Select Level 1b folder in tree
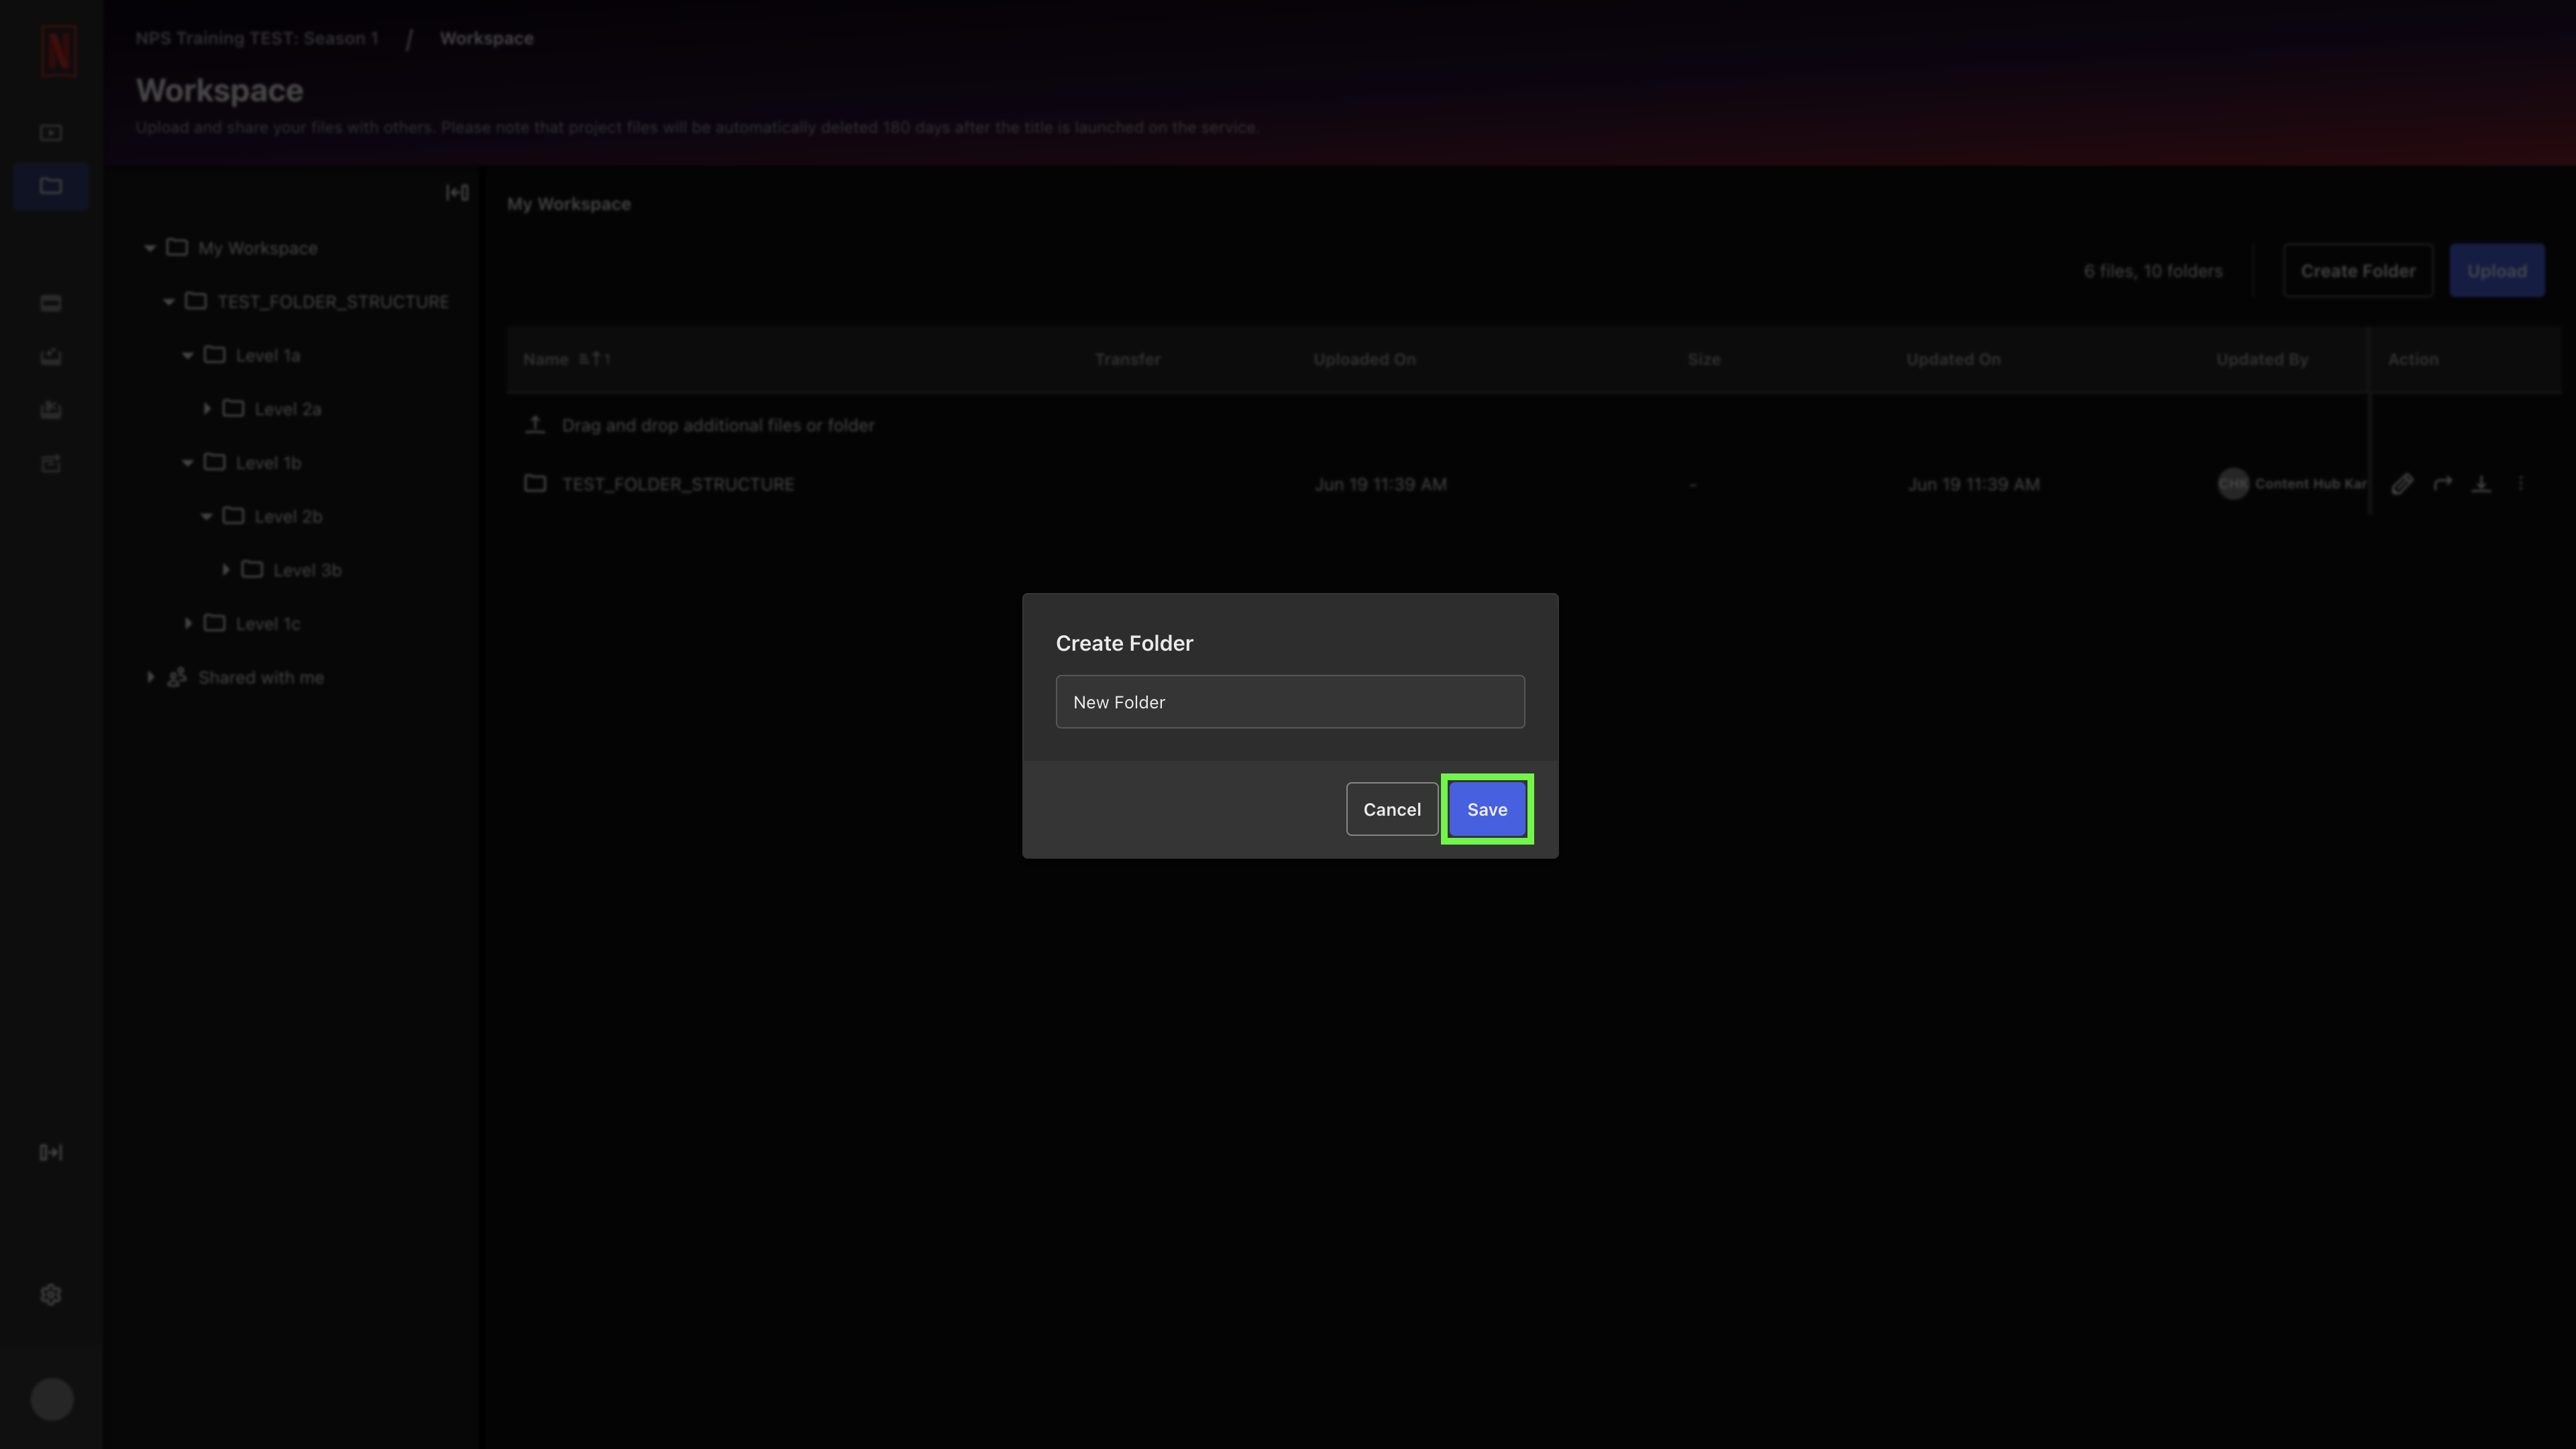The height and width of the screenshot is (1449, 2576). (x=268, y=463)
